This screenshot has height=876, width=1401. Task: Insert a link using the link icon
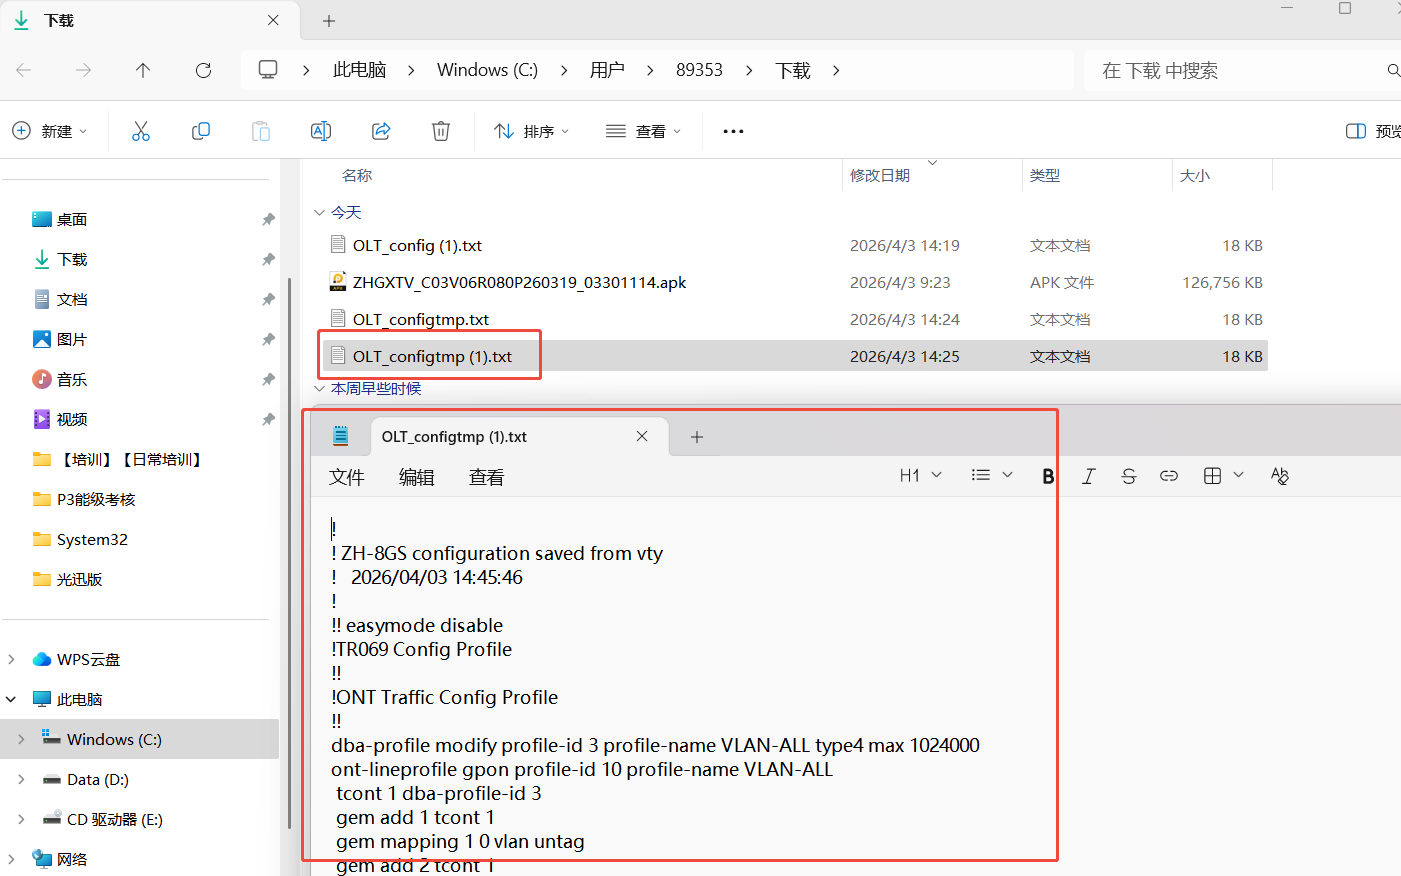pyautogui.click(x=1168, y=476)
